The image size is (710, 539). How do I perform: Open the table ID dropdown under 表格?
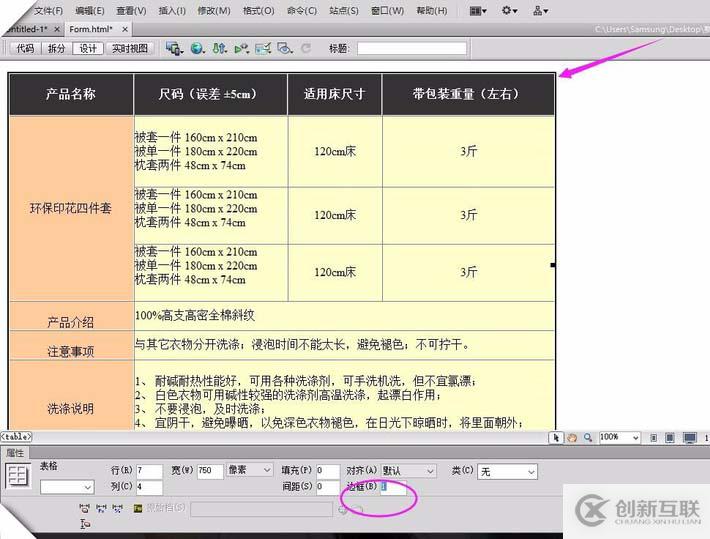coord(67,487)
